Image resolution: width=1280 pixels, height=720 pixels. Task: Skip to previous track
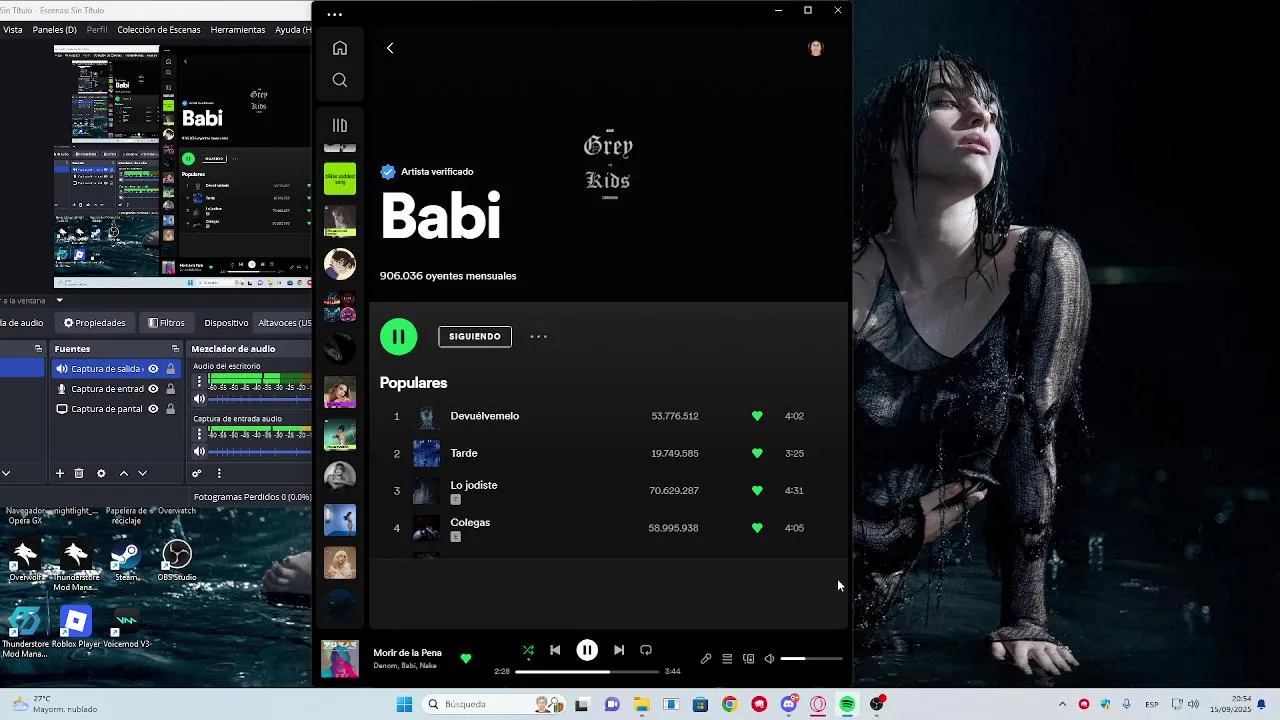tap(555, 650)
